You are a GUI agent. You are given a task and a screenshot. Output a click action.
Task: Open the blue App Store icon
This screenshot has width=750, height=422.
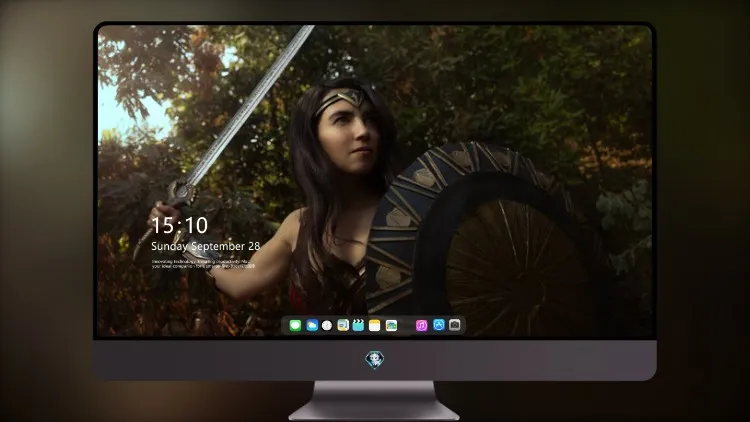click(439, 325)
